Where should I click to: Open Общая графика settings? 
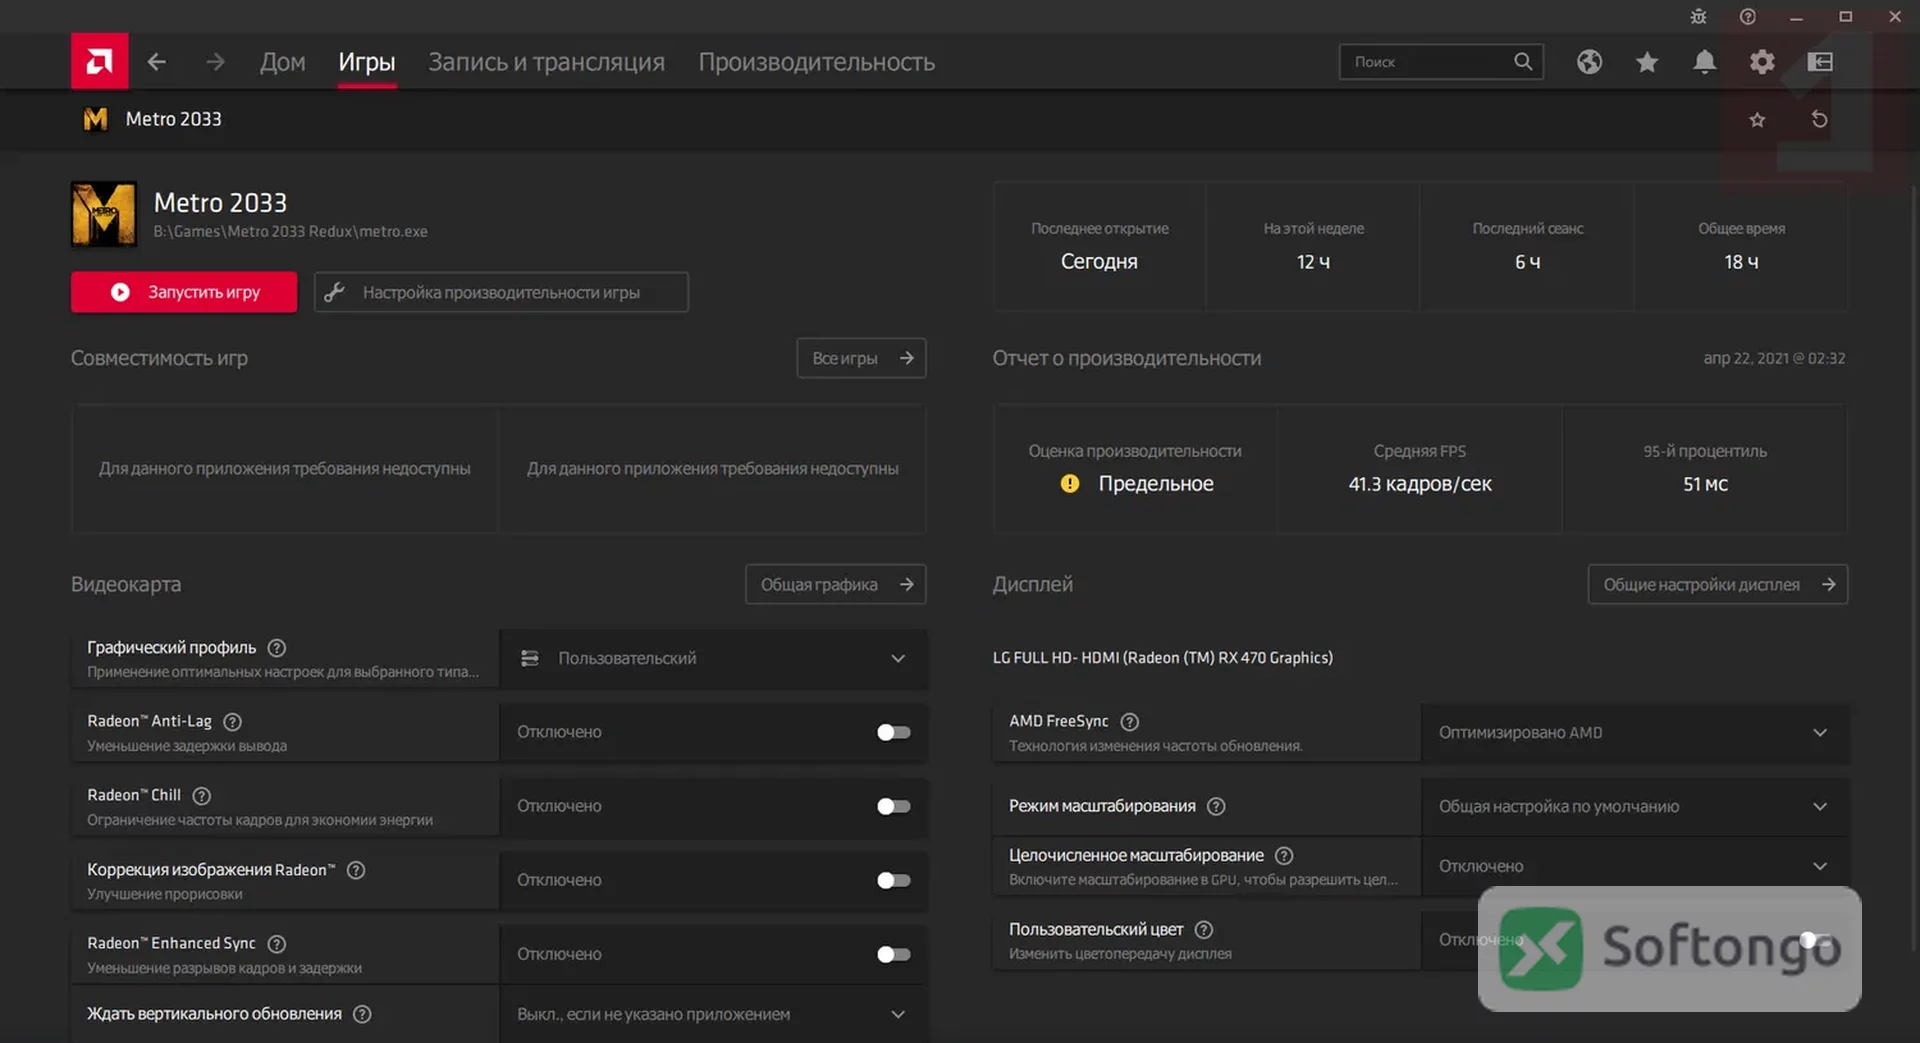click(x=835, y=584)
